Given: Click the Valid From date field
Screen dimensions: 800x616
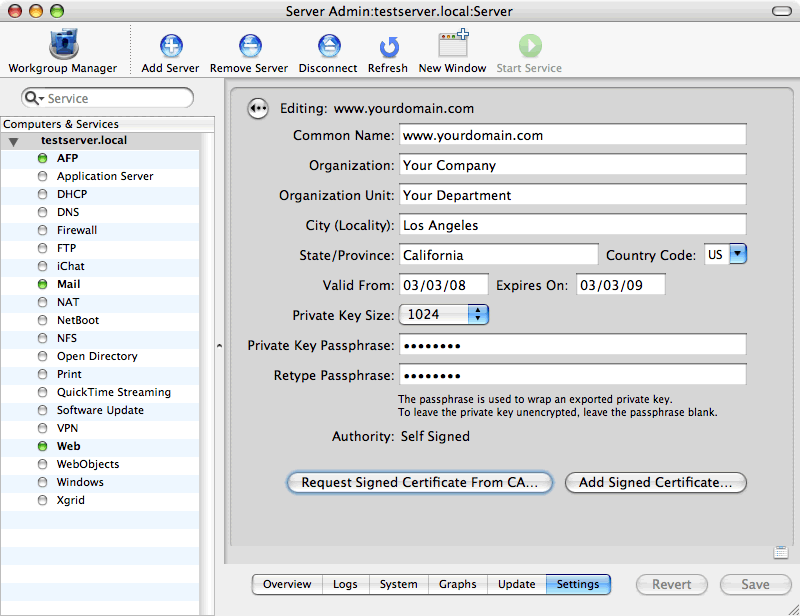Looking at the screenshot, I should (443, 285).
